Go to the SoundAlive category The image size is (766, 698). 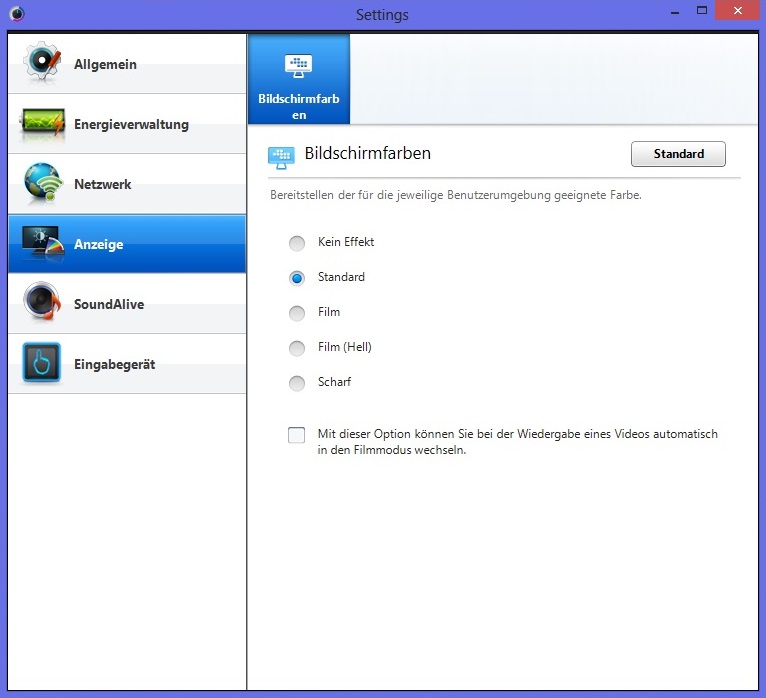[127, 304]
